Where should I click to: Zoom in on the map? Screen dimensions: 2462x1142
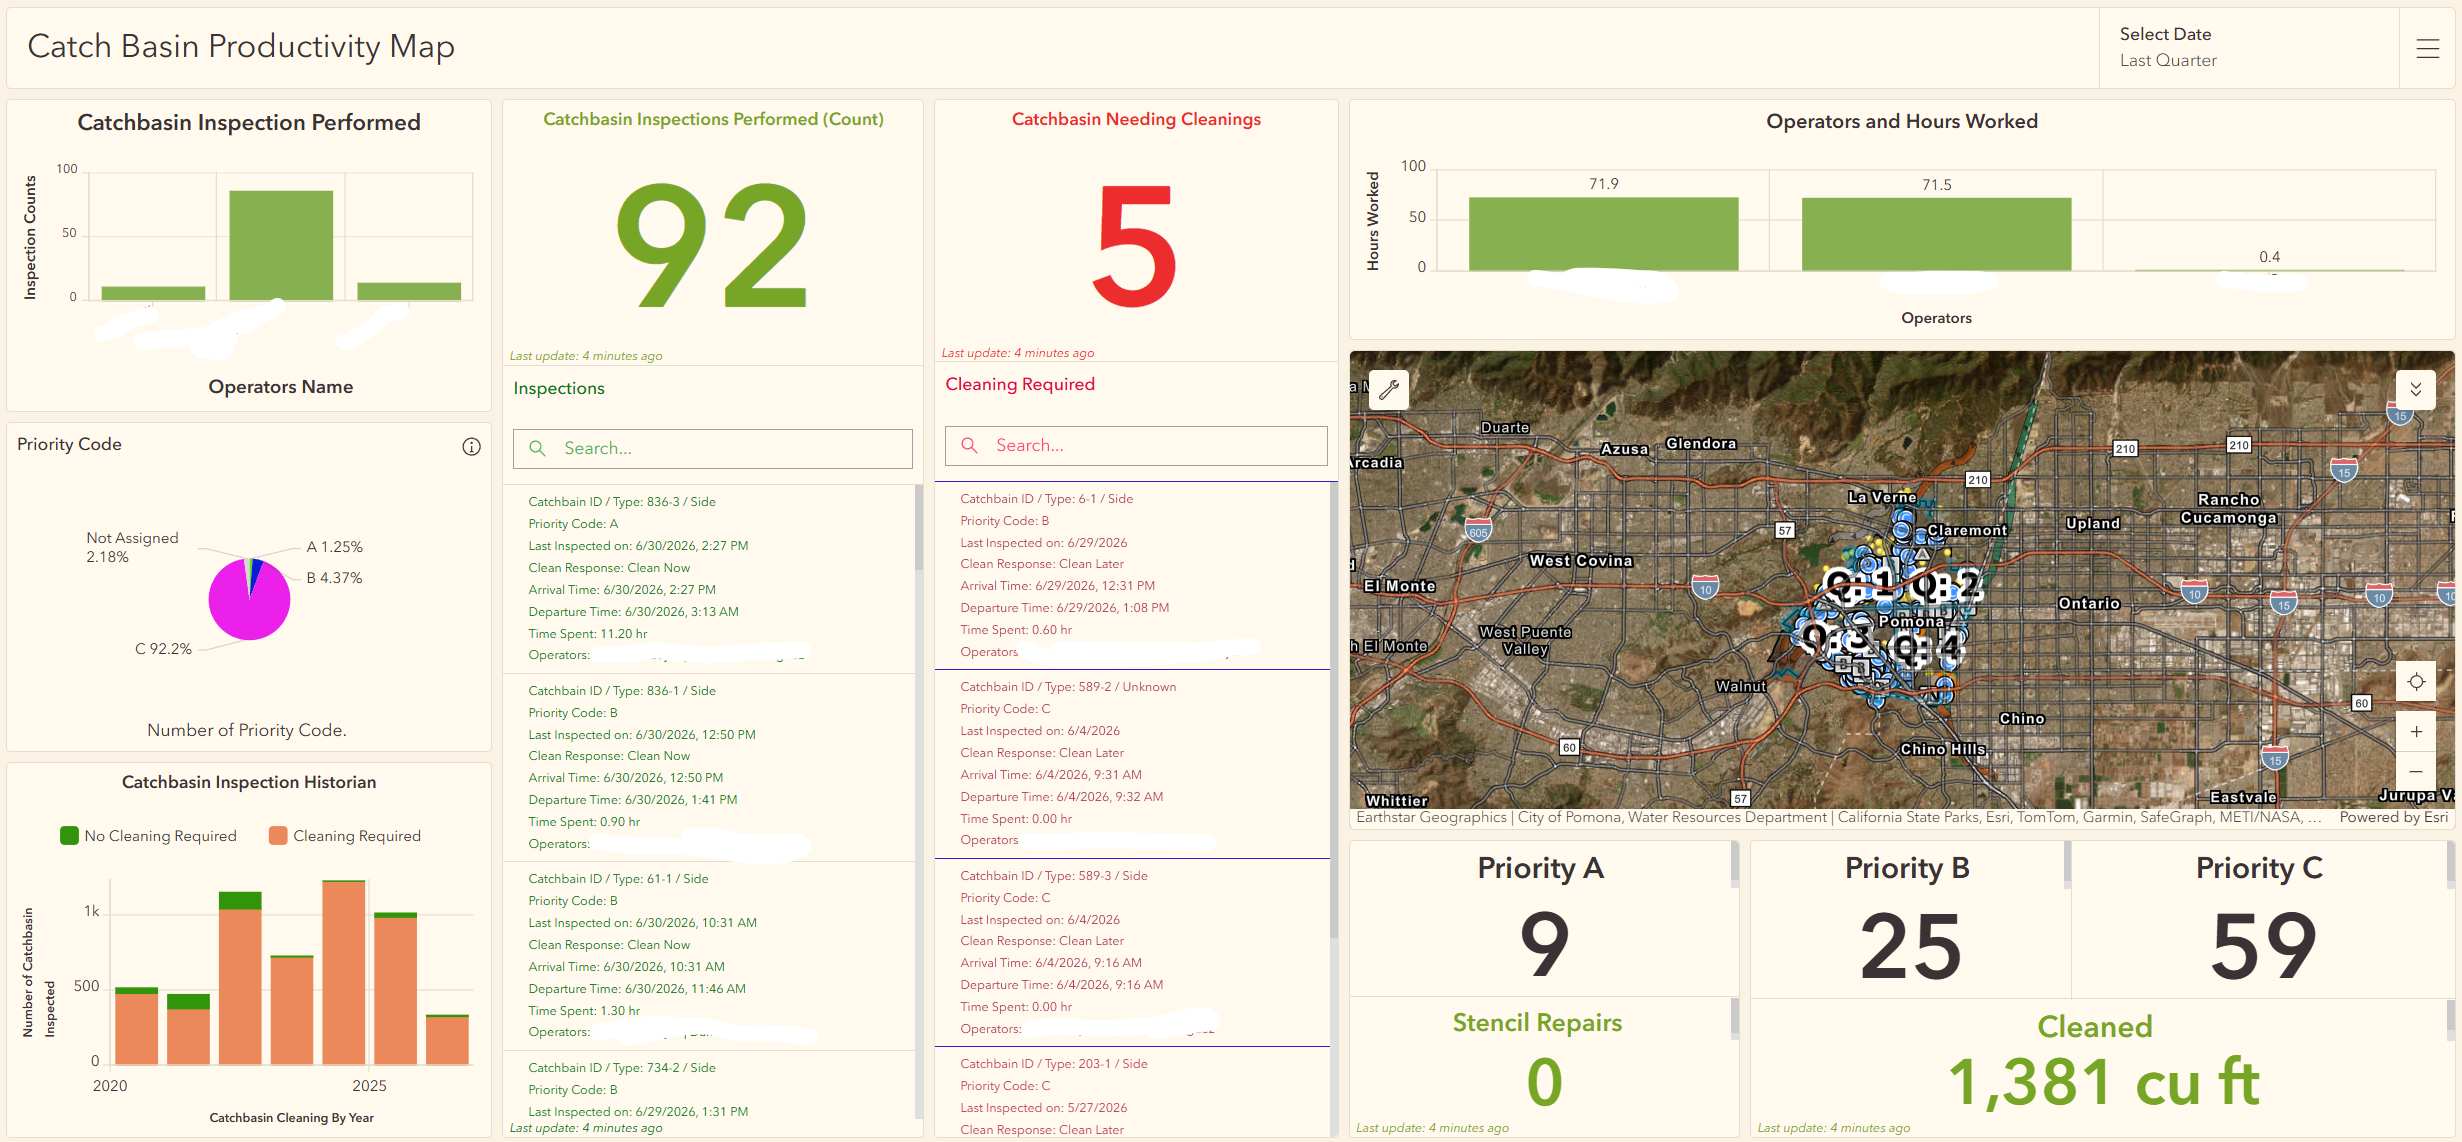pyautogui.click(x=2416, y=732)
